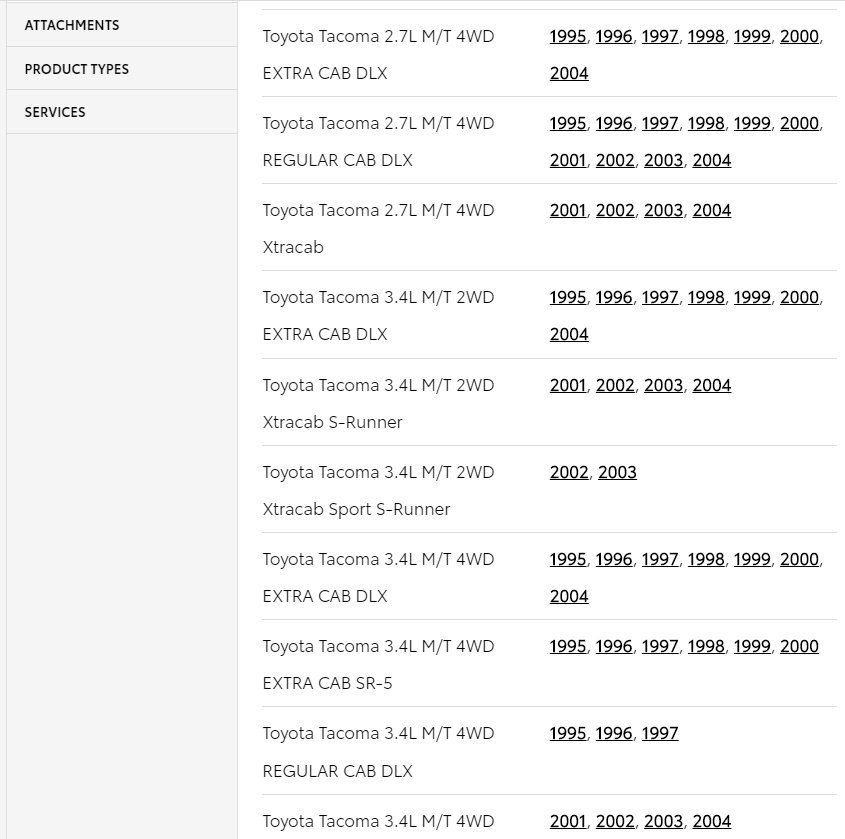845x839 pixels.
Task: Click 1997 for 3.4L 4WD REGULAR CAB DLX
Action: click(x=660, y=733)
